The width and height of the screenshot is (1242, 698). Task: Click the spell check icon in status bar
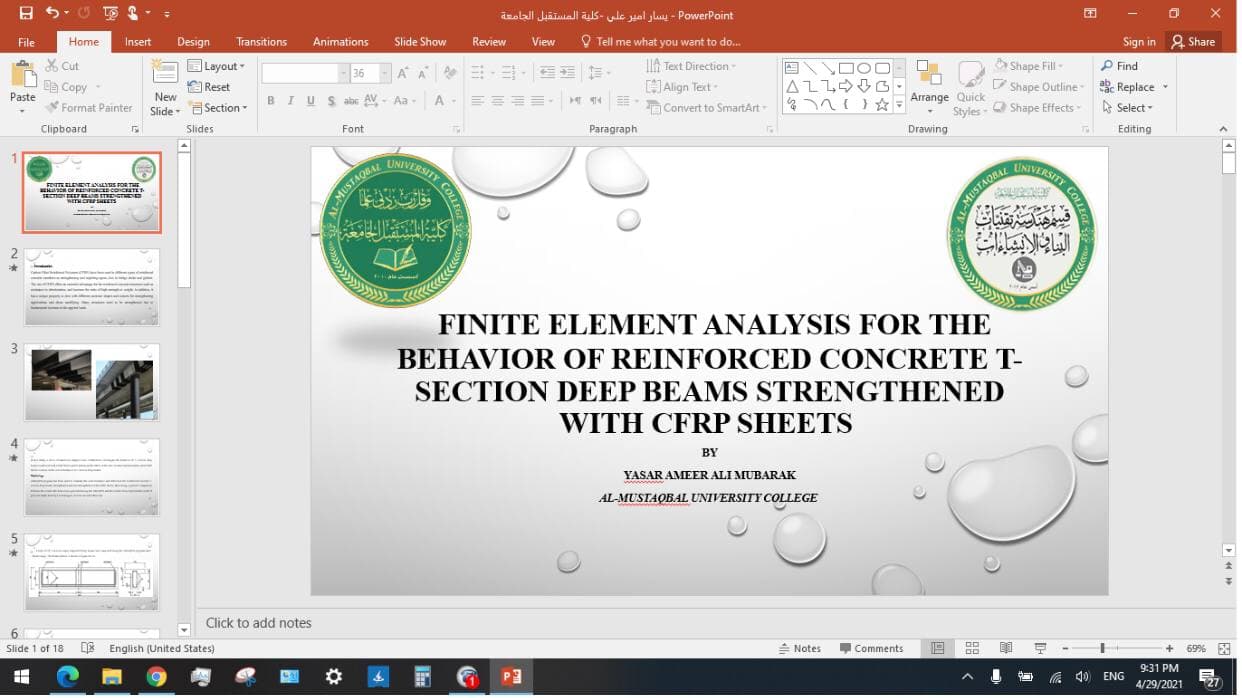coord(88,648)
